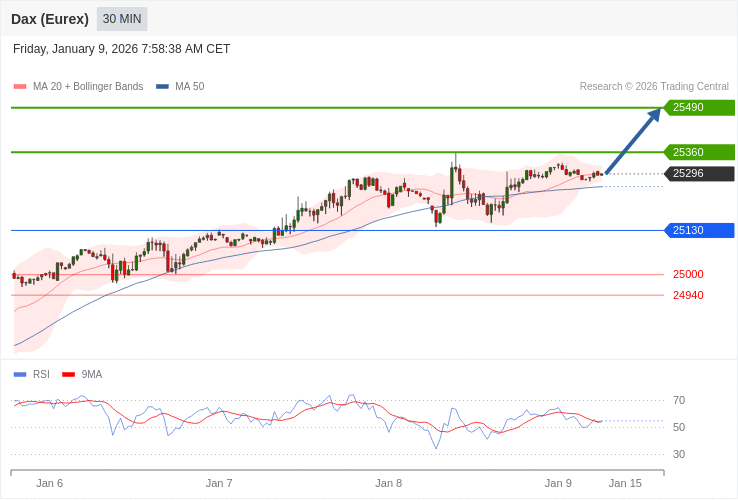Open the Research © 2026 Trading Central link
The width and height of the screenshot is (738, 500).
[654, 87]
